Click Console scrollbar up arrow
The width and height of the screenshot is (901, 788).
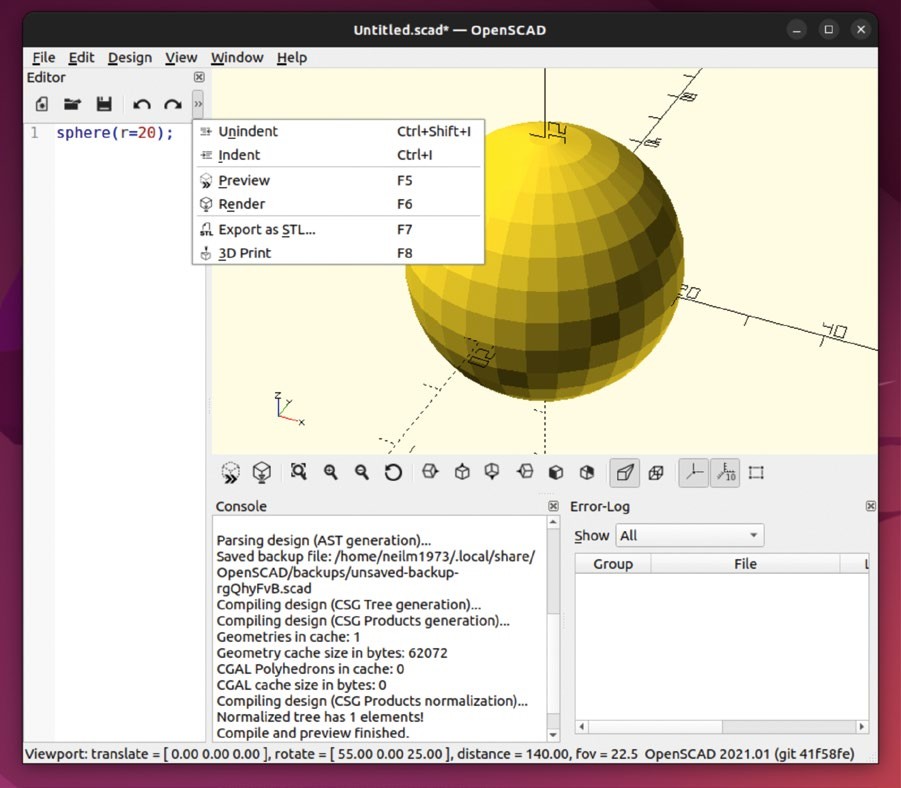pos(553,522)
